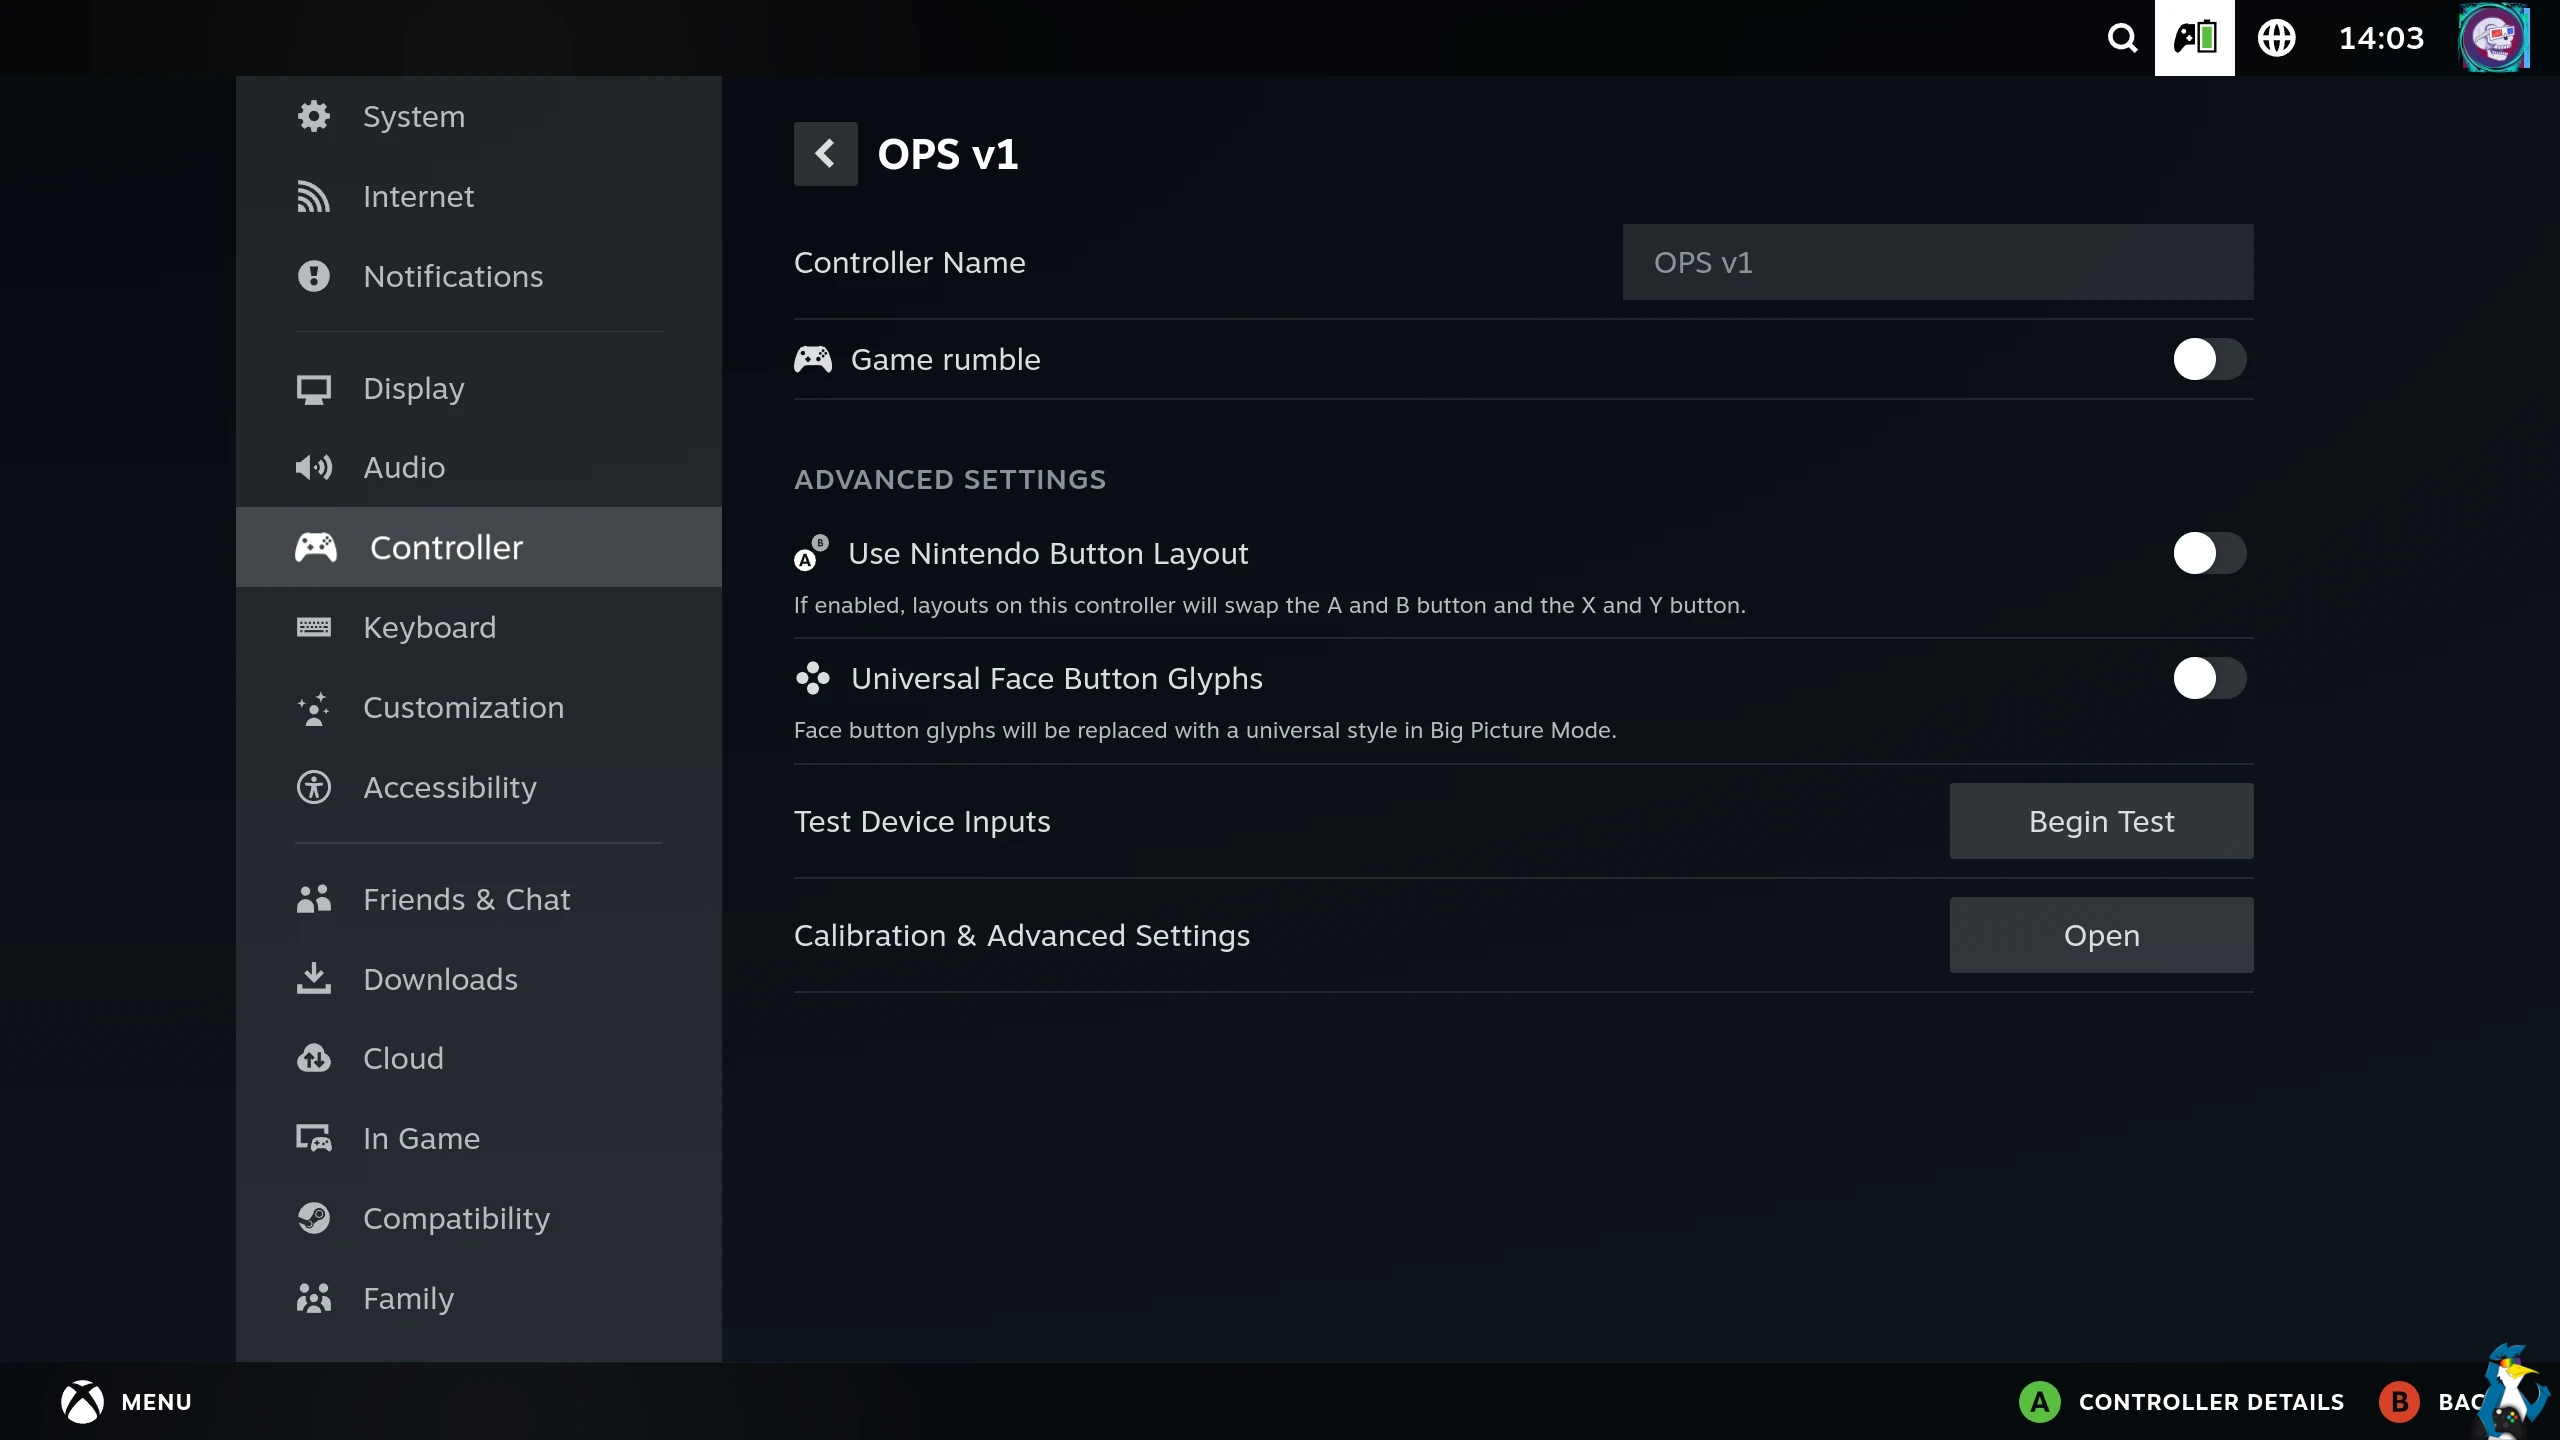Screen dimensions: 2560x1440
Task: Click the gamepad icon beside Game rumble
Action: 813,359
